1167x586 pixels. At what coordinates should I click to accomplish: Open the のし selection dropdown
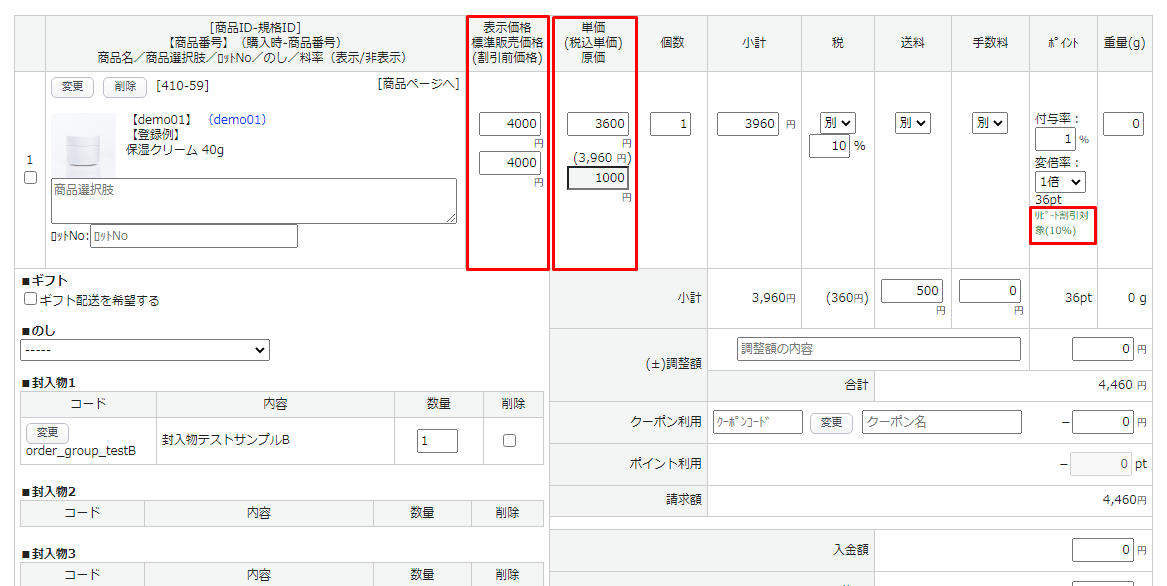[x=145, y=350]
